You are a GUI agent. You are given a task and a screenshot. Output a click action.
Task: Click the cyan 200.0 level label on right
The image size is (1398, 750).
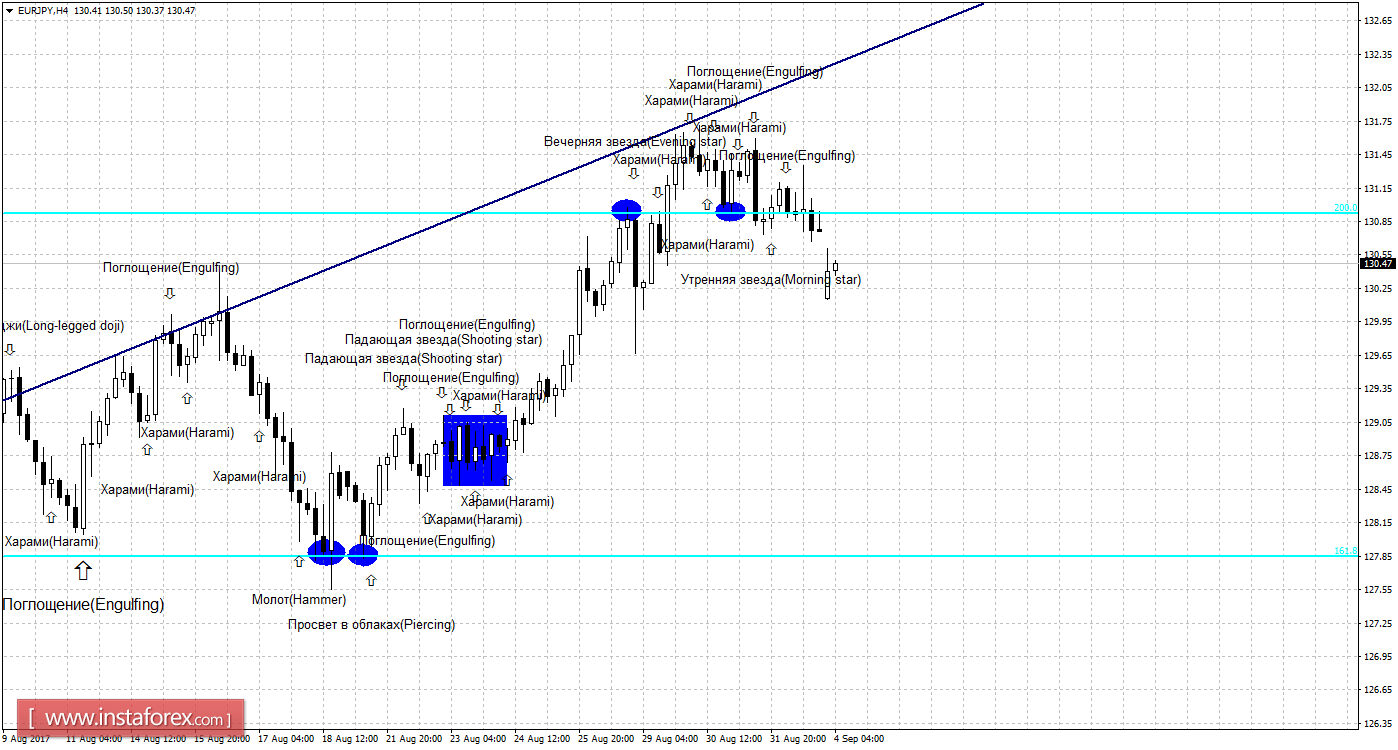tap(1346, 207)
